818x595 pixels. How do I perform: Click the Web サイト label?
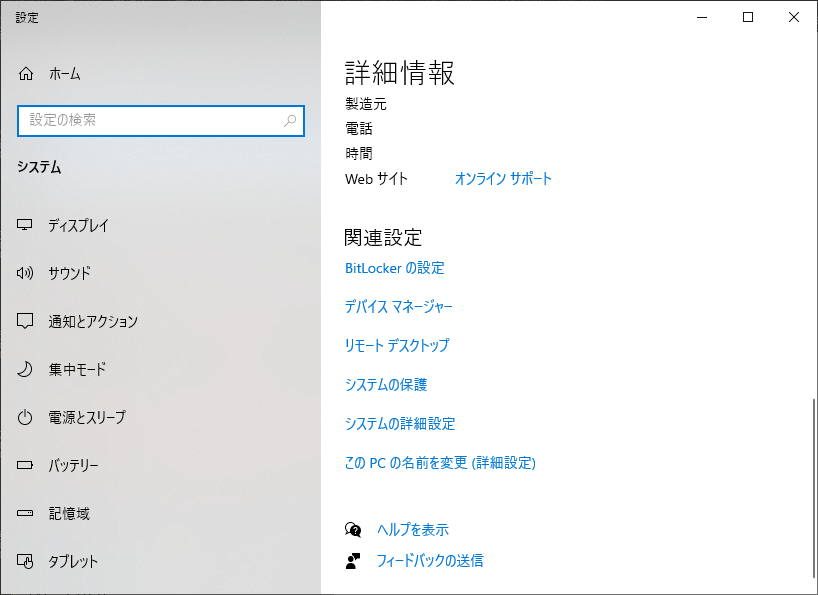coord(376,179)
